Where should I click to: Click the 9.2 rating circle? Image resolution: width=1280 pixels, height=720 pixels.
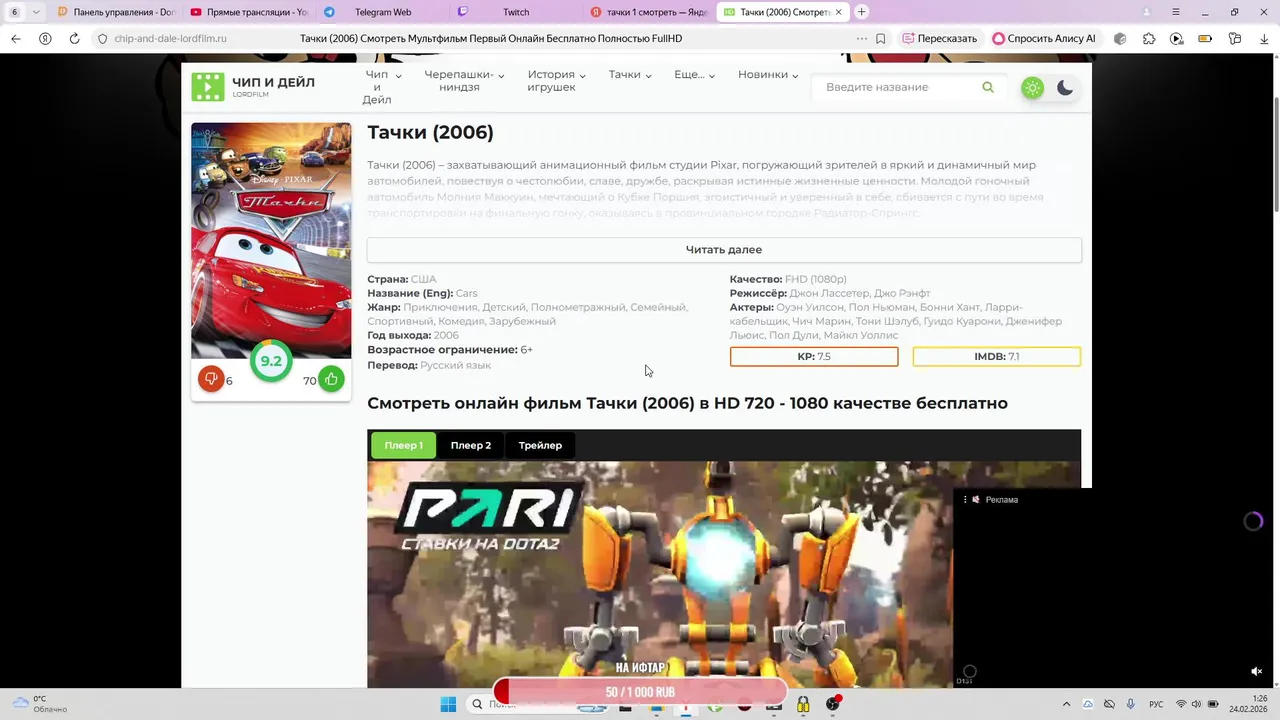point(271,361)
